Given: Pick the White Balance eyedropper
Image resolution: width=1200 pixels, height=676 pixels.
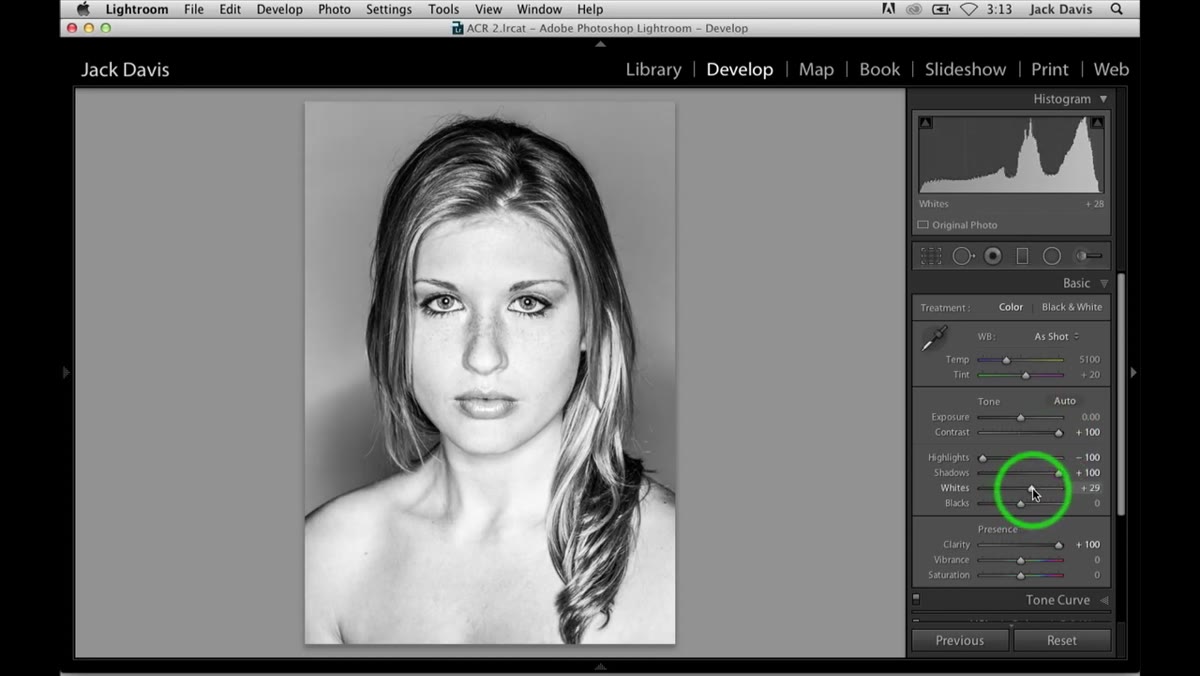Looking at the screenshot, I should 933,339.
